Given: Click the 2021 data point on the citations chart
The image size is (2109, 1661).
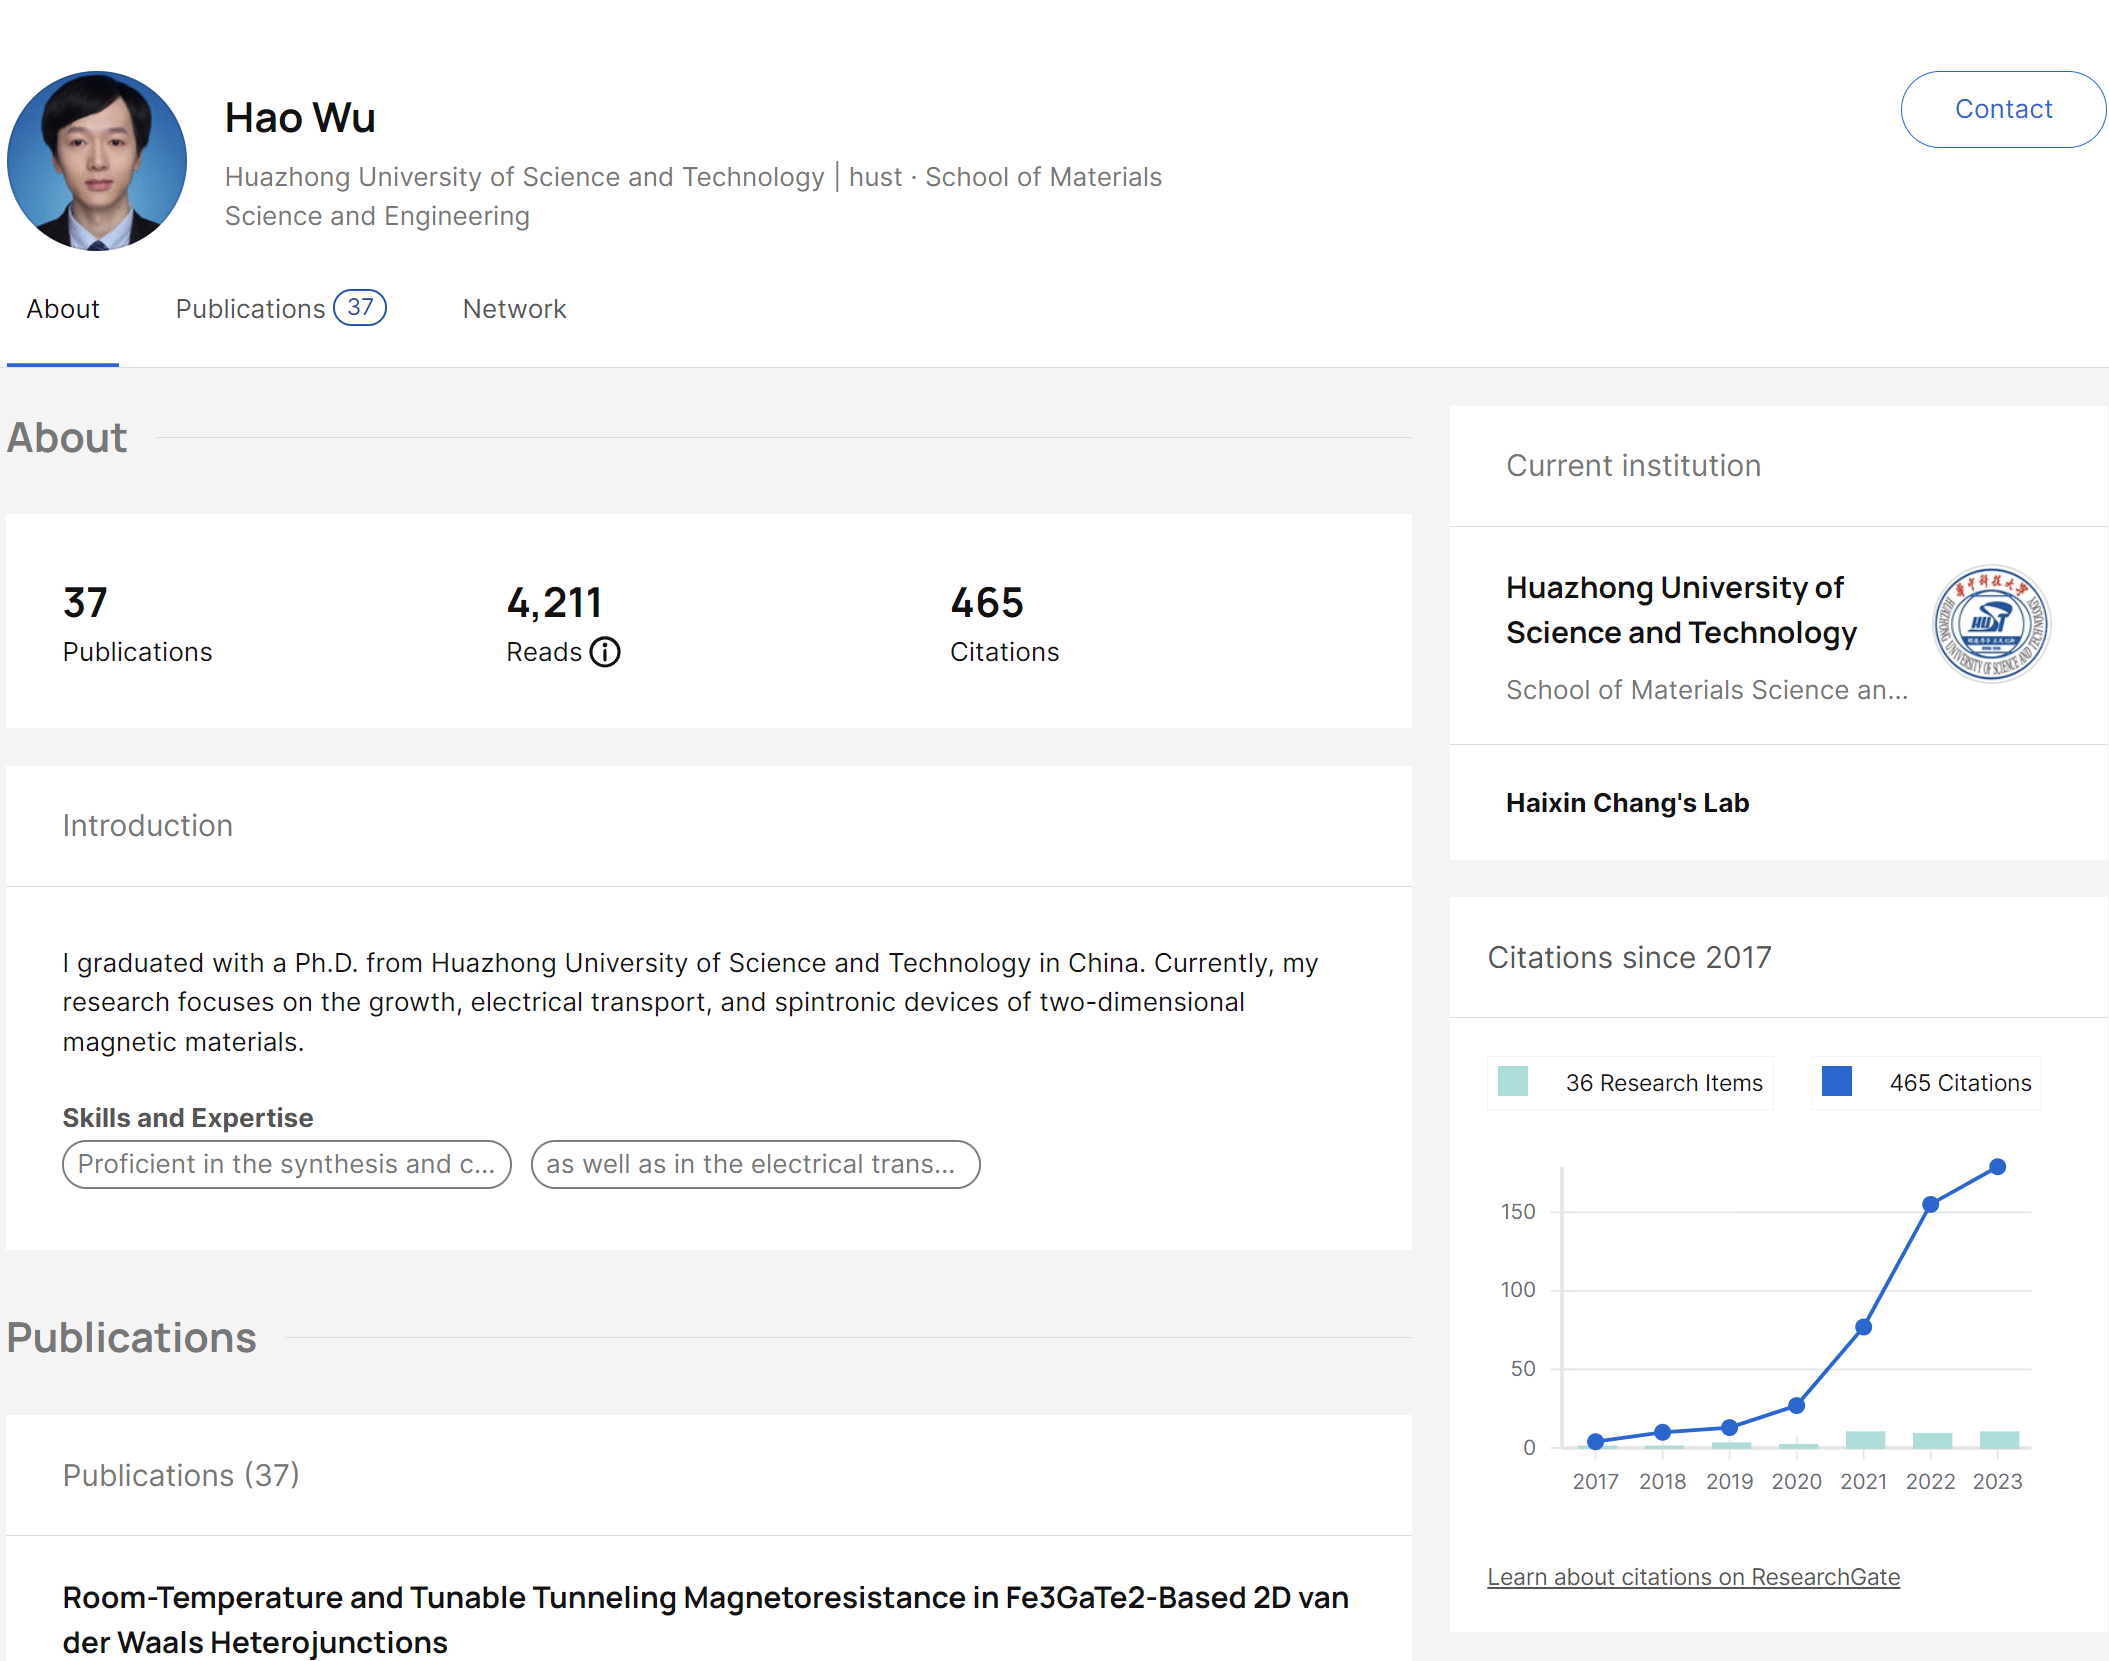Looking at the screenshot, I should click(x=1863, y=1328).
